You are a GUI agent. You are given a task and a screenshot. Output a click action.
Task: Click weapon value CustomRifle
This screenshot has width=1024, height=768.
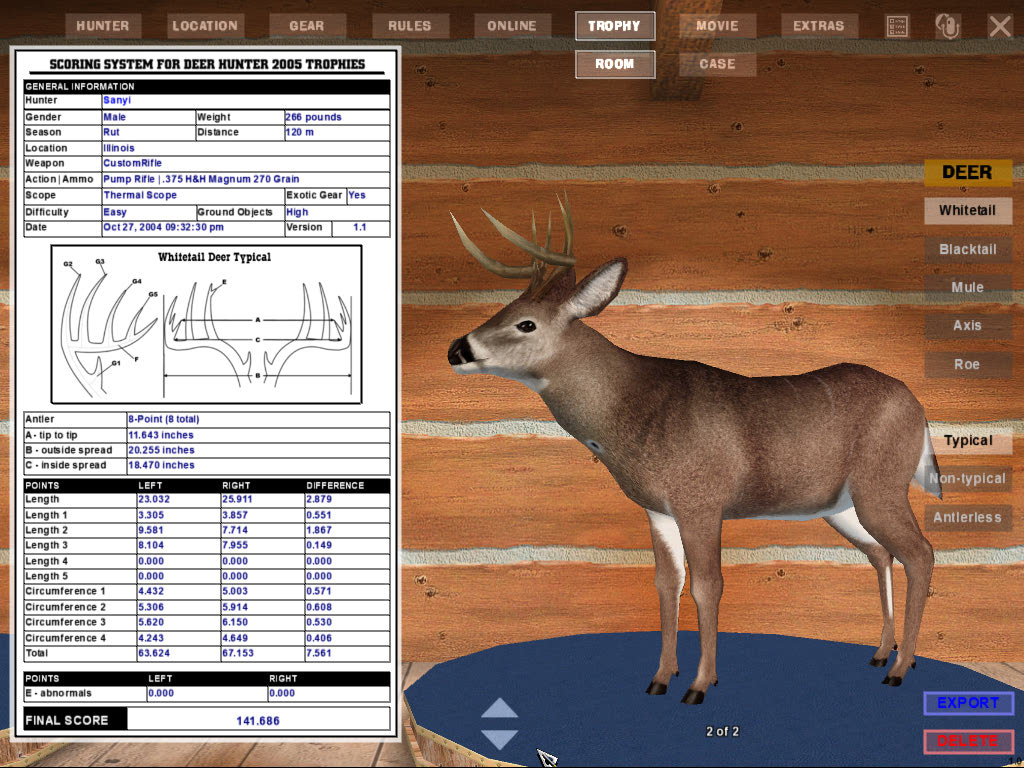click(x=133, y=163)
